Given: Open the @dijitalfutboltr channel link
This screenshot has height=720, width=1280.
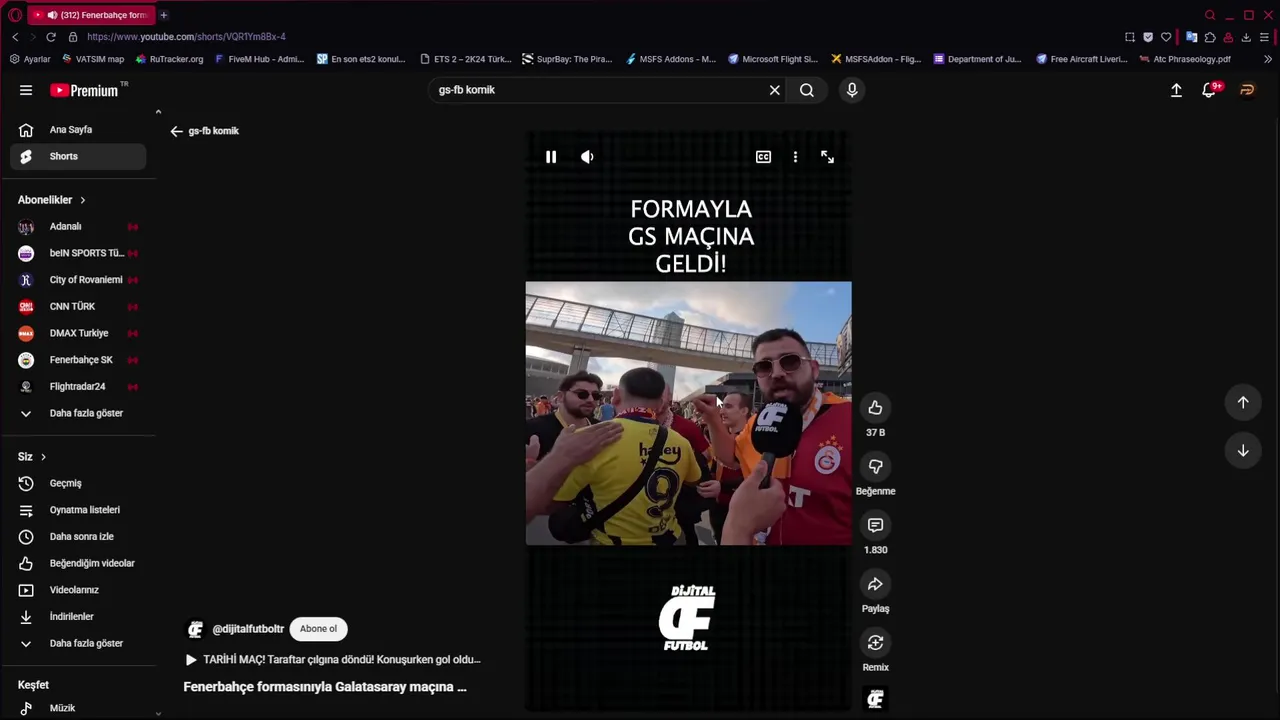Looking at the screenshot, I should [x=248, y=629].
